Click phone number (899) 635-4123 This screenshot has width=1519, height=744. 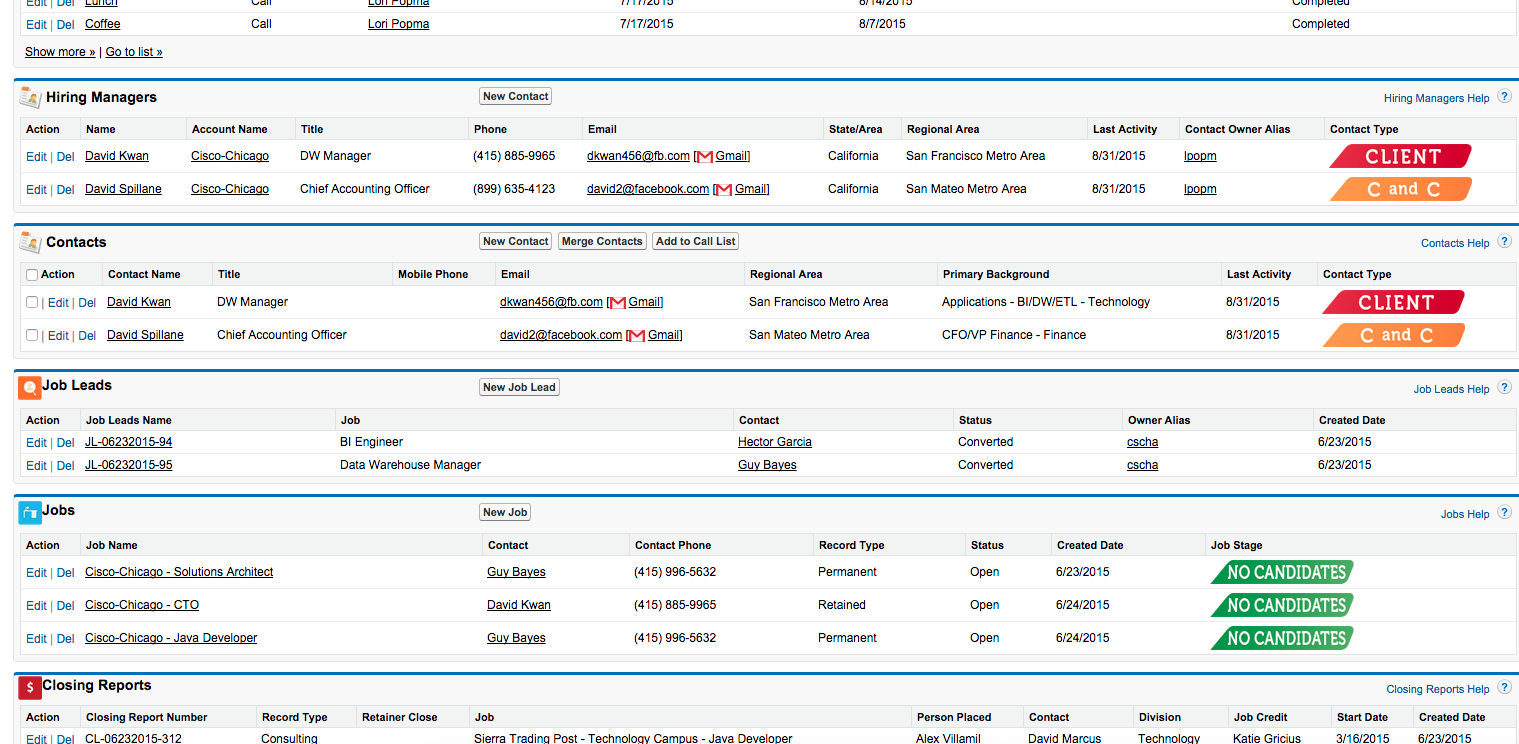[514, 189]
